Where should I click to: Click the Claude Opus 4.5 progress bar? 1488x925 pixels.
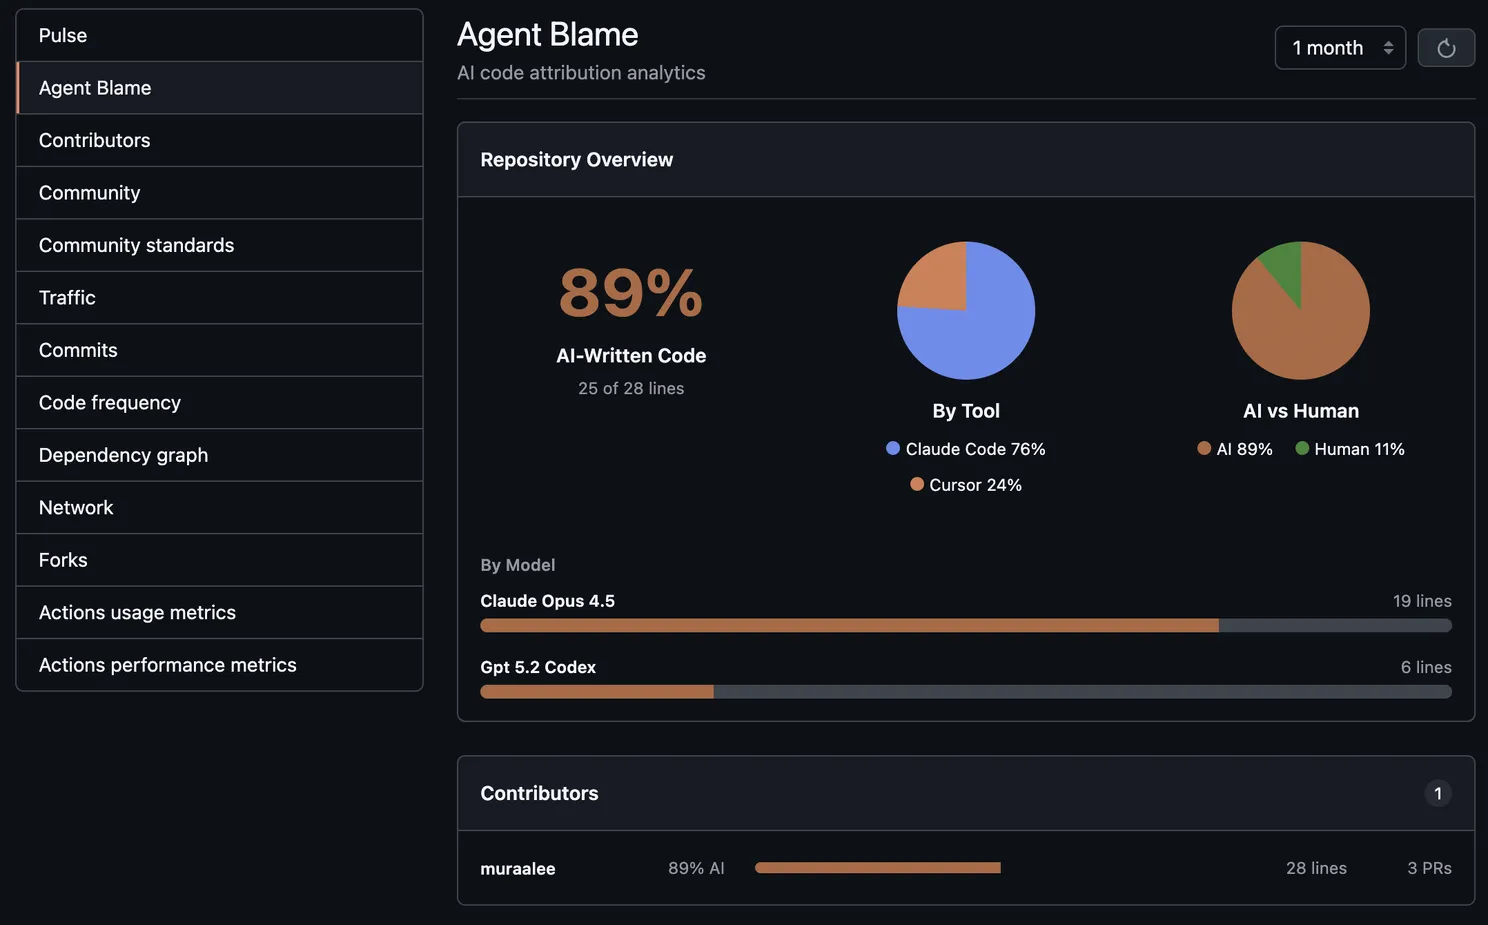pyautogui.click(x=965, y=626)
